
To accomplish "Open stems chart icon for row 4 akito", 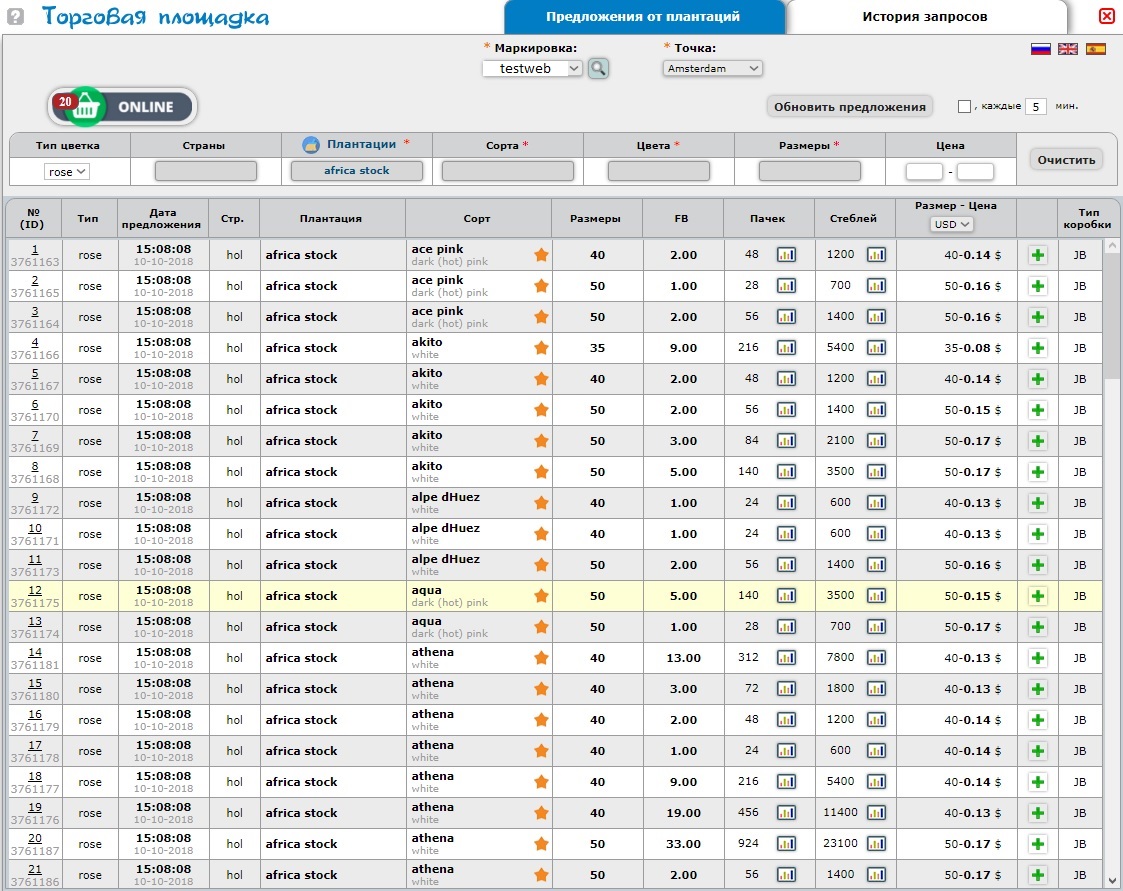I will click(x=876, y=348).
